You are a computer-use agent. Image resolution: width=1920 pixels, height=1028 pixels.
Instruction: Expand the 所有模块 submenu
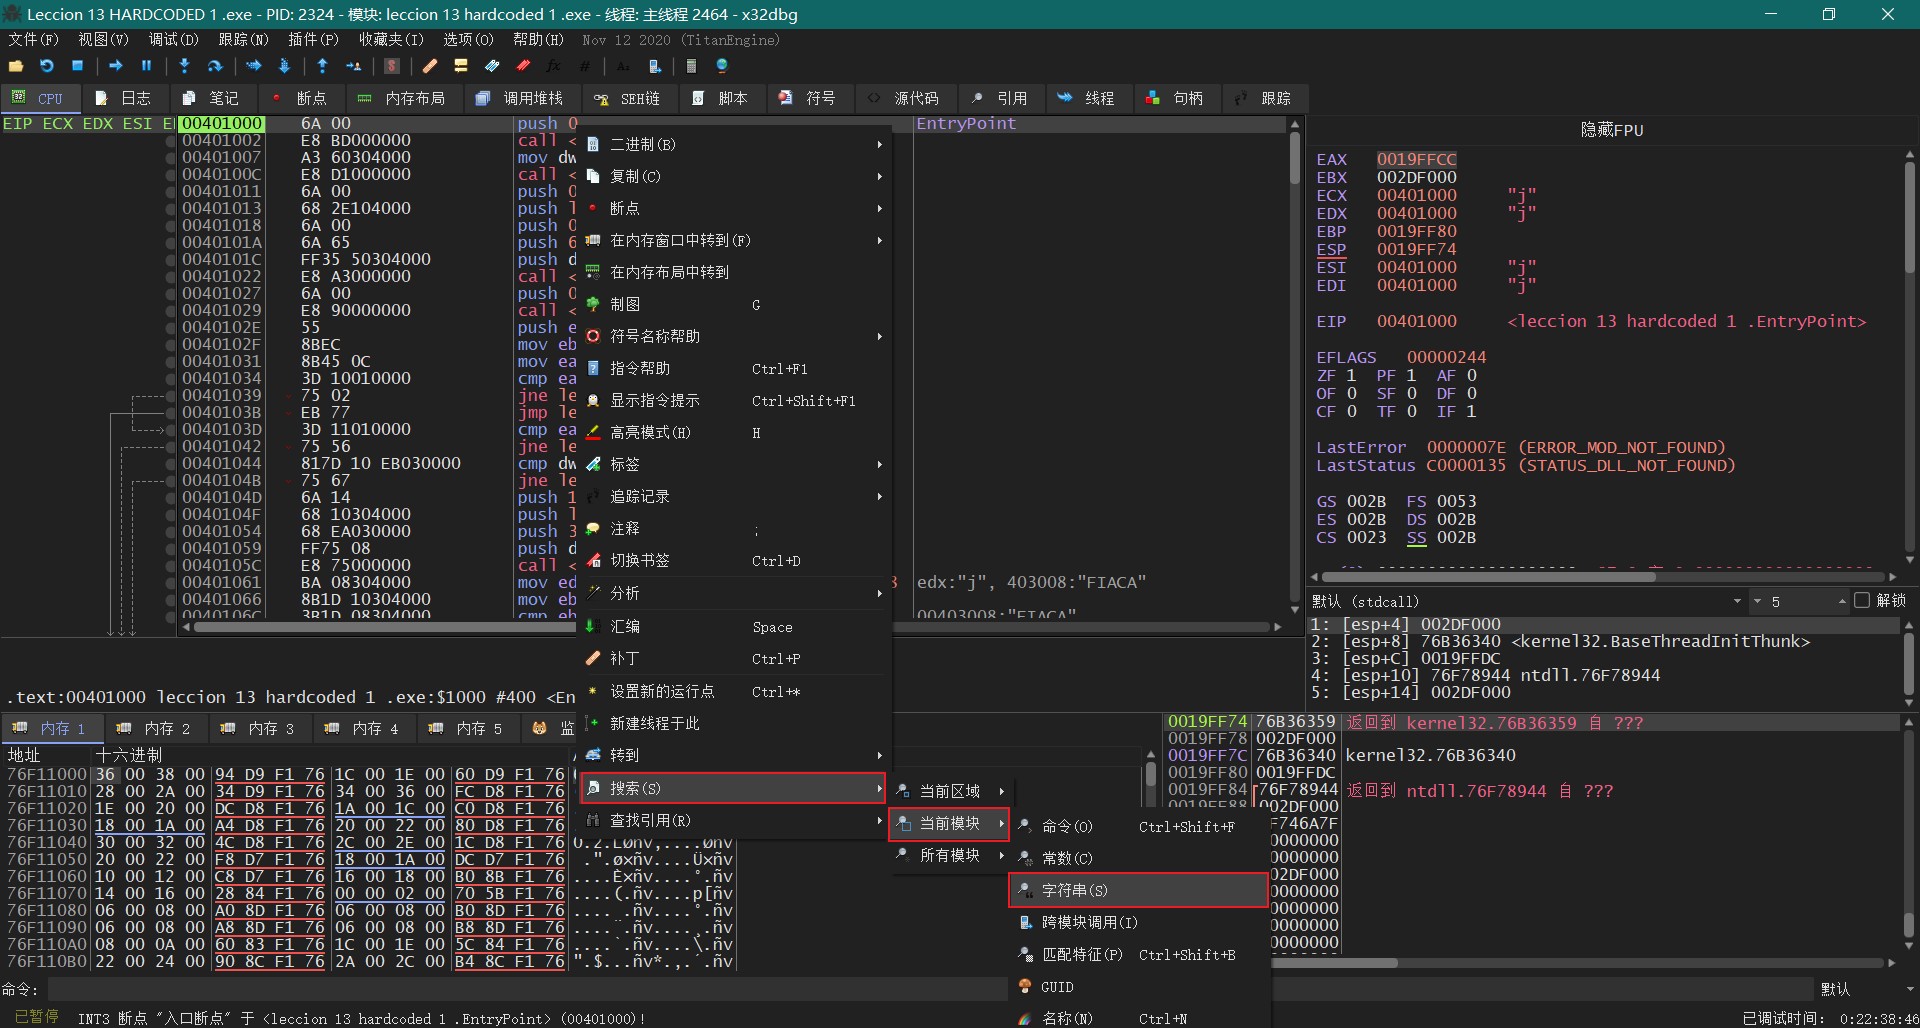(x=950, y=855)
